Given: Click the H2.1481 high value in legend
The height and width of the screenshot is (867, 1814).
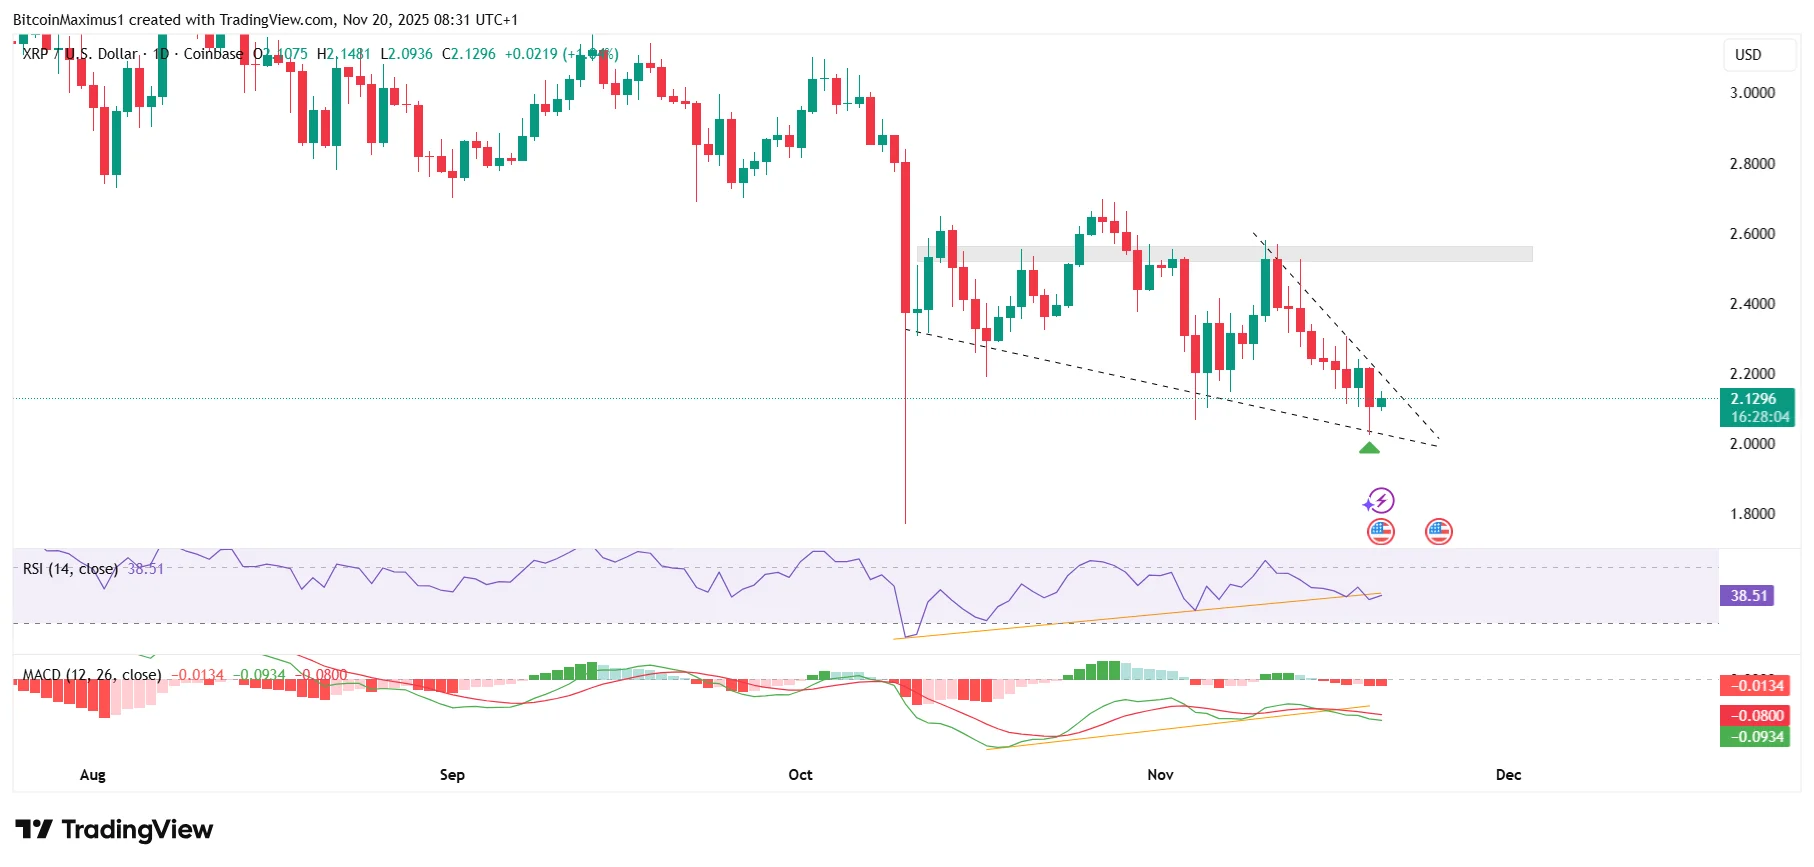Looking at the screenshot, I should coord(343,54).
